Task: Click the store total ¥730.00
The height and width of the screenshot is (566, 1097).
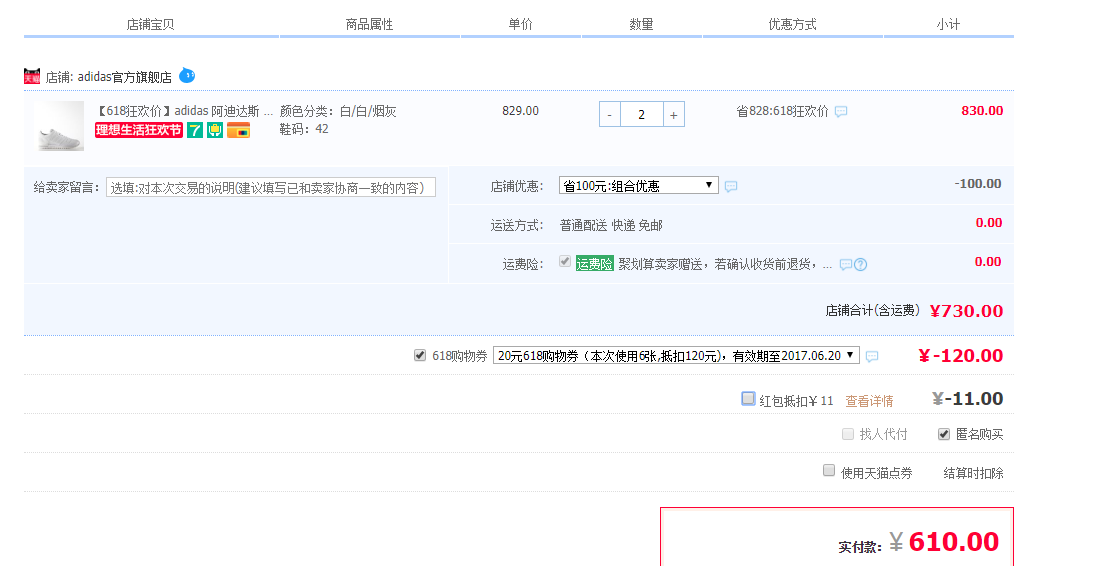Action: (x=966, y=311)
